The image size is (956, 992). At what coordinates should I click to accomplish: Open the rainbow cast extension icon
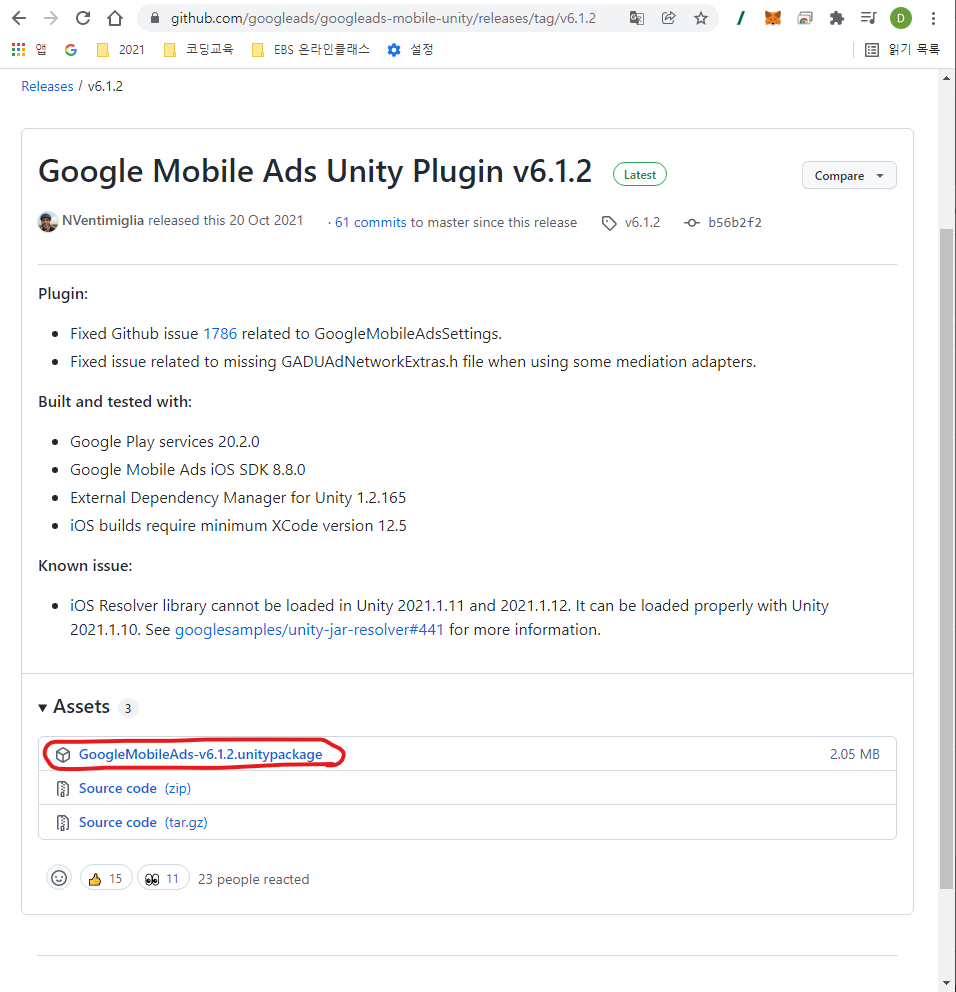(x=805, y=18)
